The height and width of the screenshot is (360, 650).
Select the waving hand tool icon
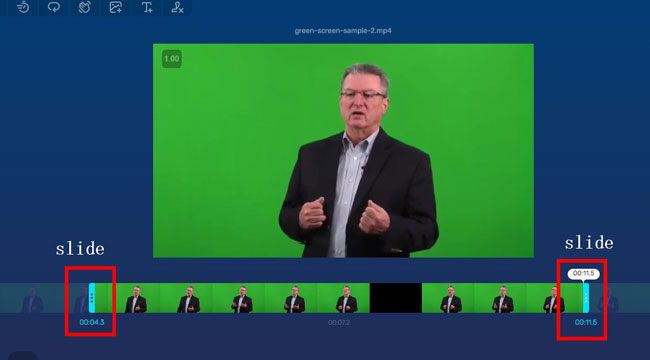(x=85, y=7)
